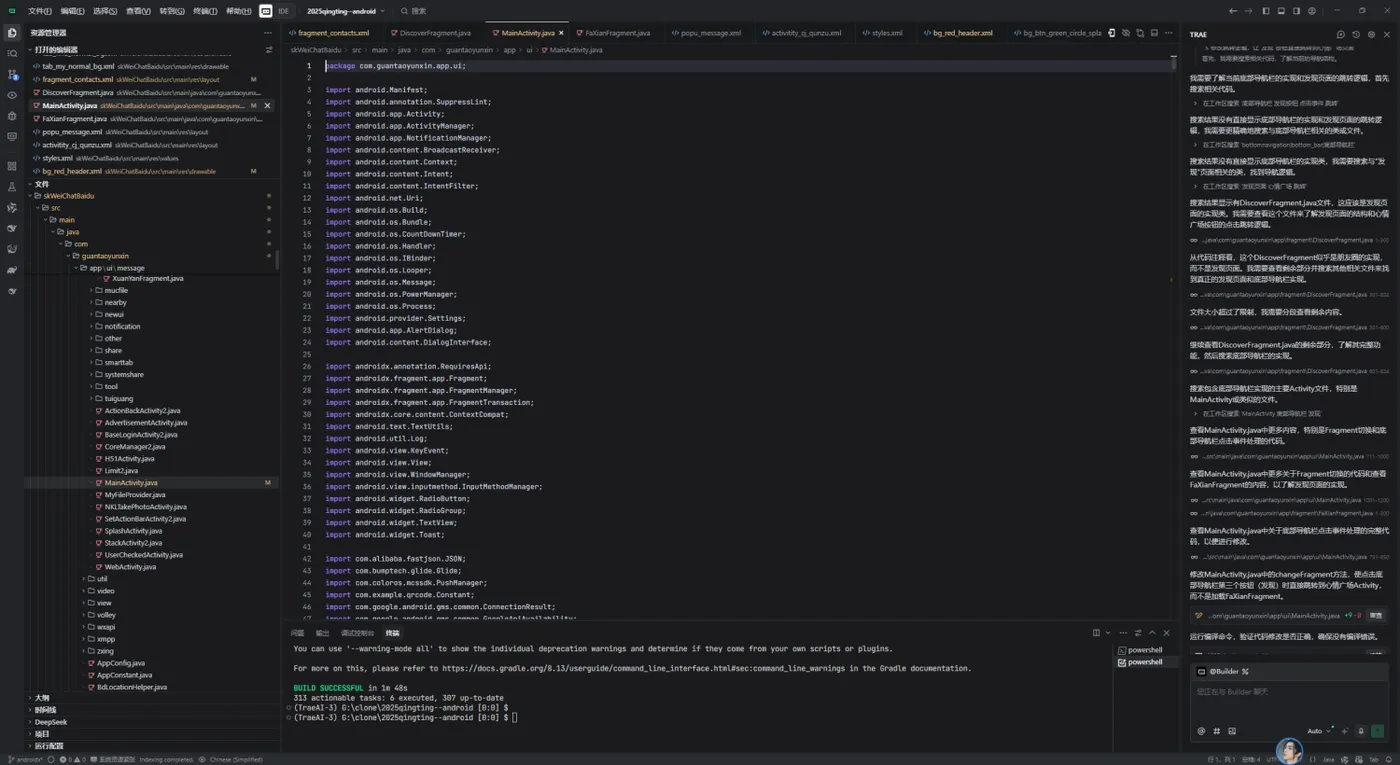Toggle primary sidebar layout icon in title bar
The width and height of the screenshot is (1400, 765).
pos(1266,11)
